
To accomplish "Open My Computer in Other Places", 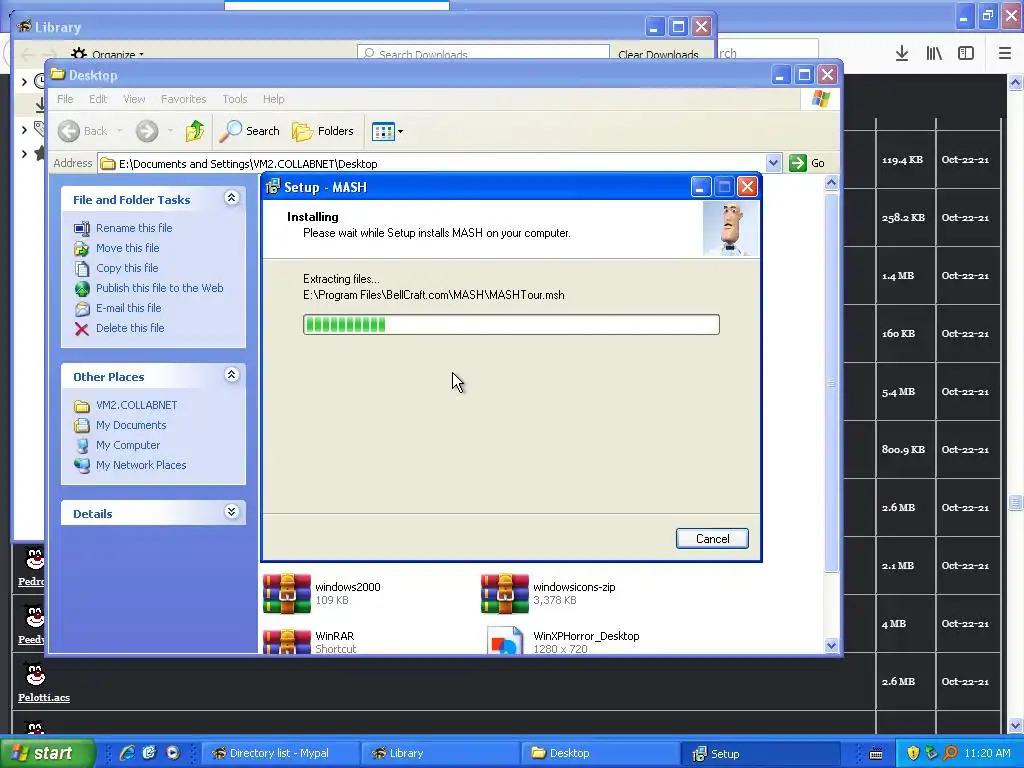I will click(x=127, y=445).
